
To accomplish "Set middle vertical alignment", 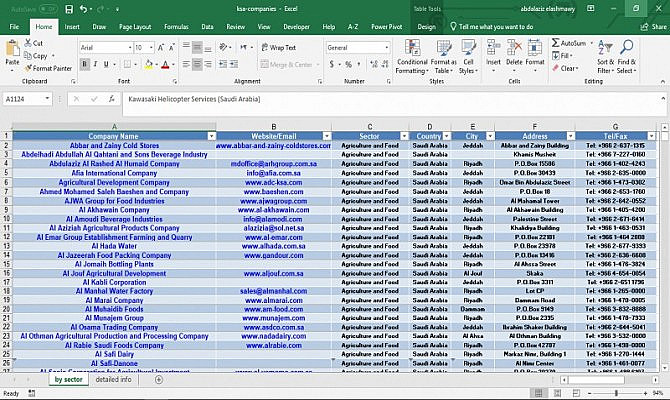I will click(x=197, y=47).
